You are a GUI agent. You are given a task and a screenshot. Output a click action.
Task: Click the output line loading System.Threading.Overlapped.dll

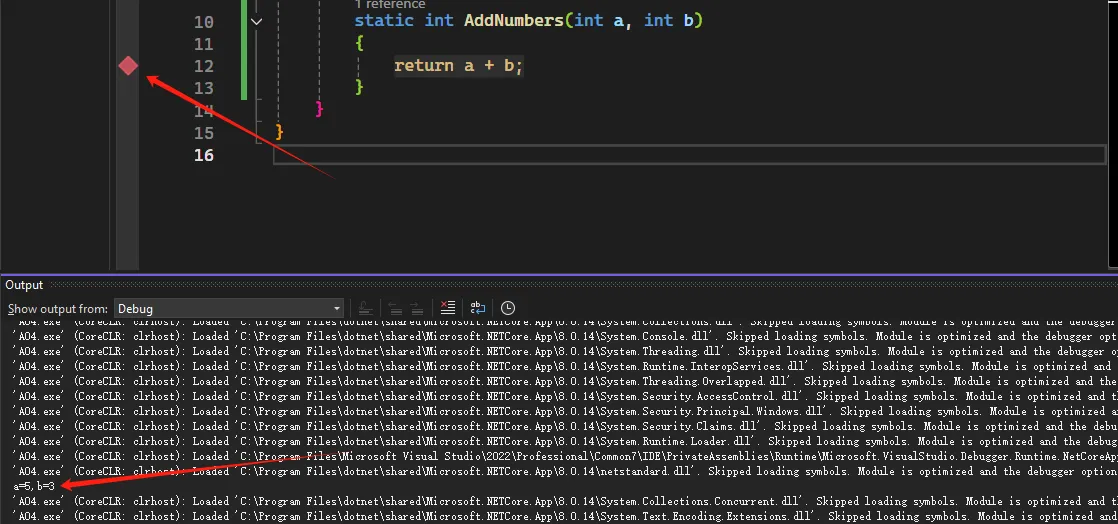click(x=565, y=381)
